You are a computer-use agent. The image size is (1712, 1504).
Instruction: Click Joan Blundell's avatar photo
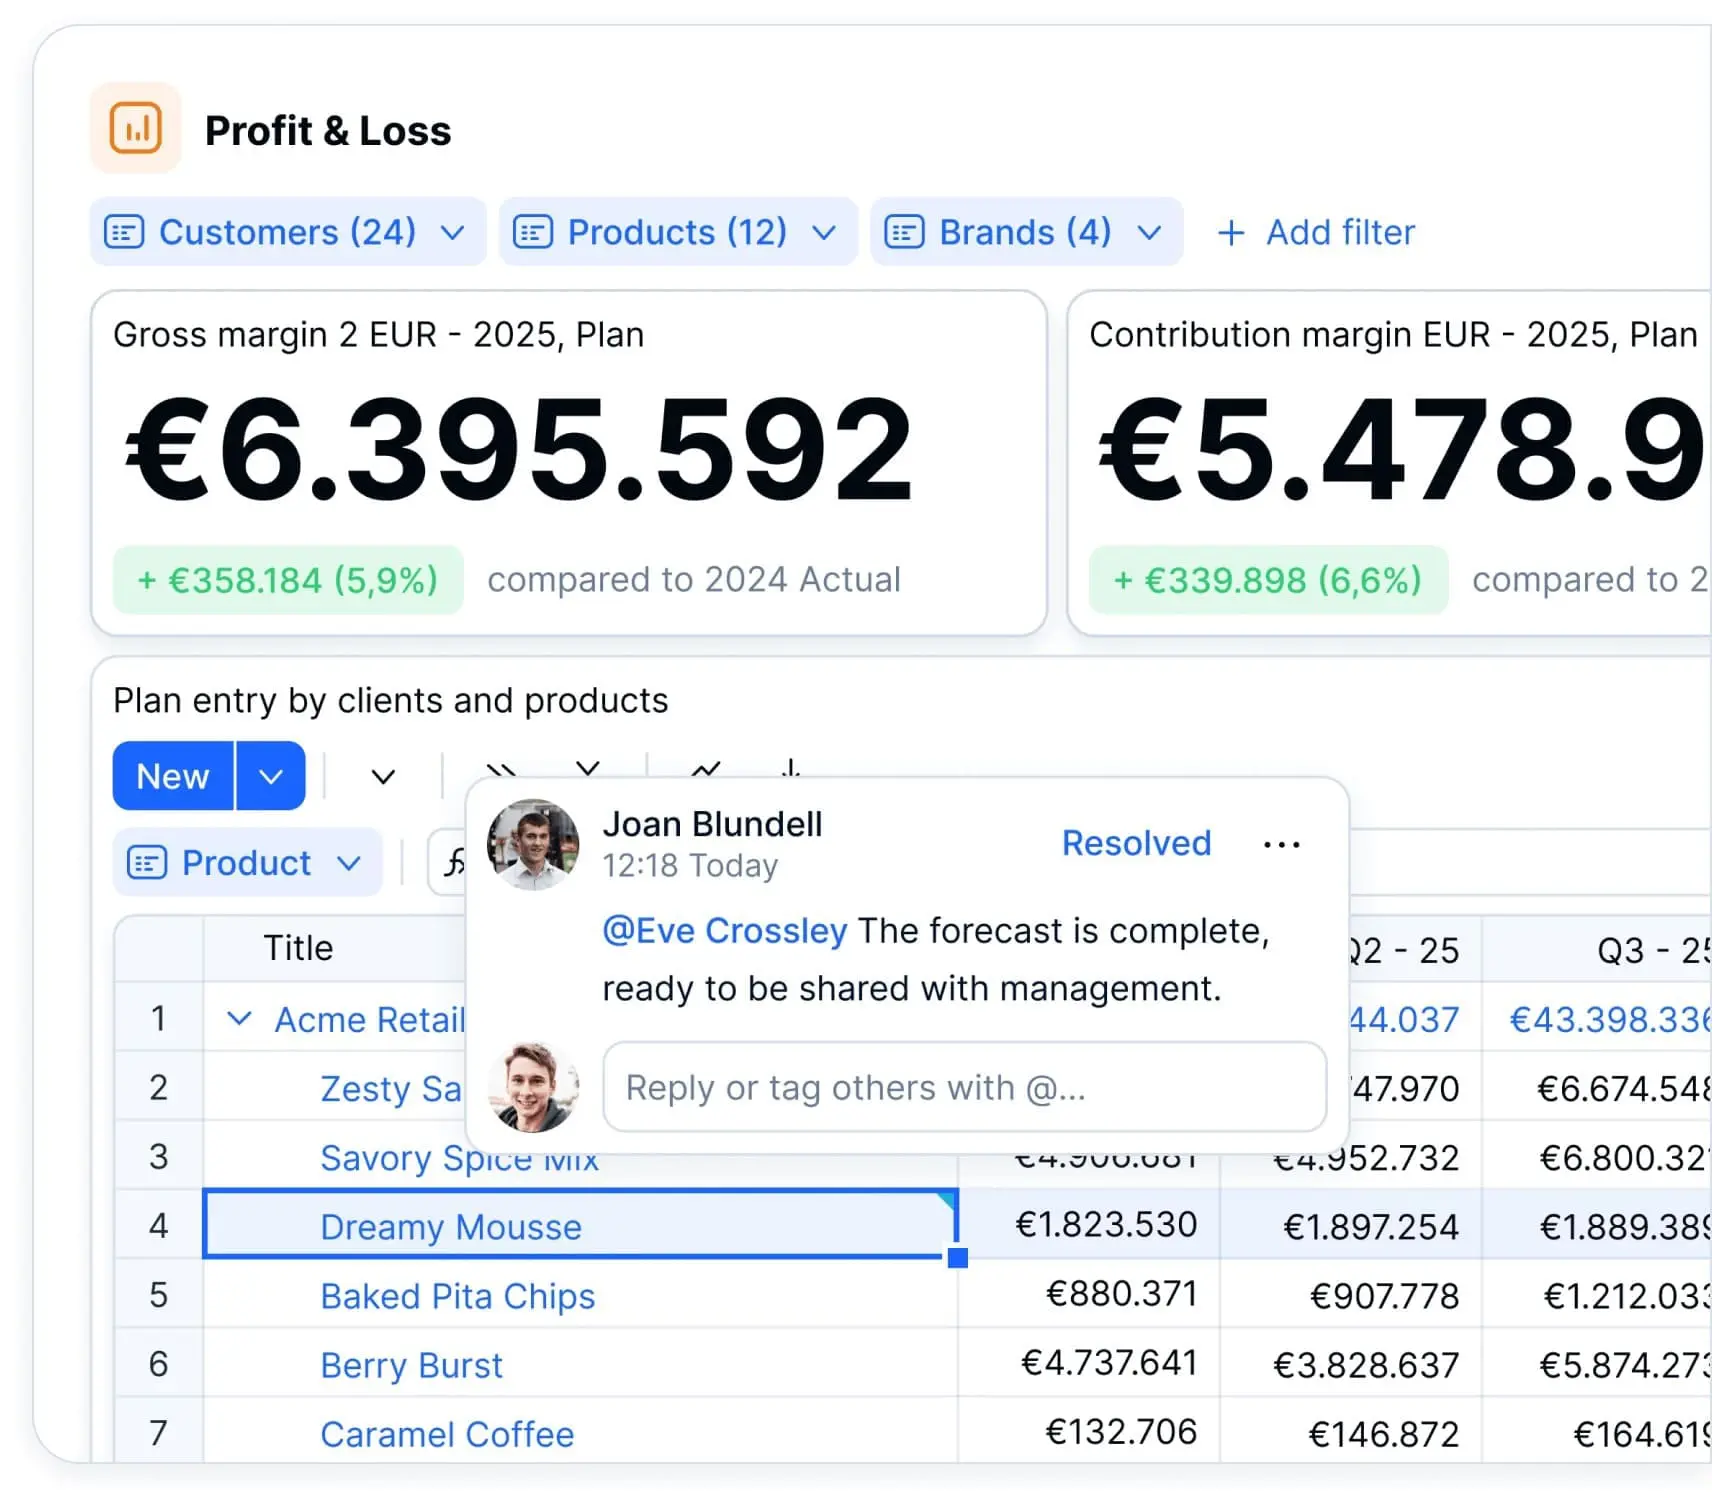534,843
